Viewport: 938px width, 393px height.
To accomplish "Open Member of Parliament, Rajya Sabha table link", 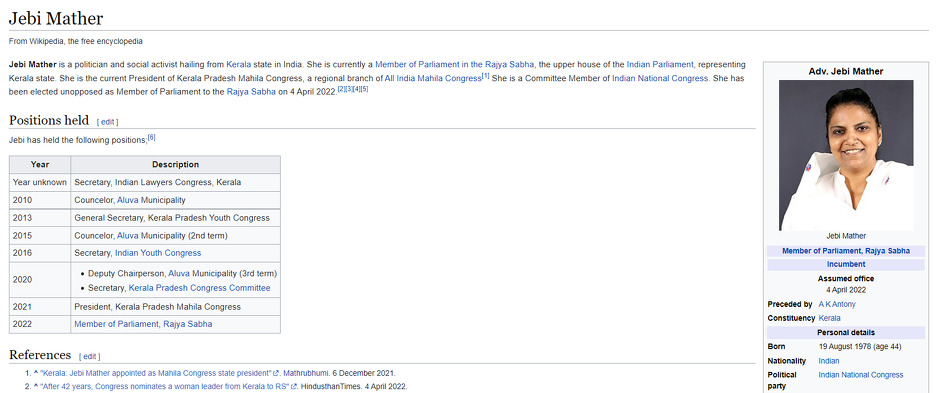I will [143, 324].
